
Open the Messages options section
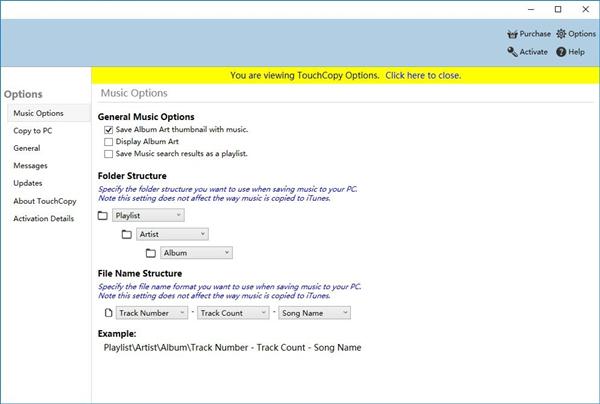31,166
